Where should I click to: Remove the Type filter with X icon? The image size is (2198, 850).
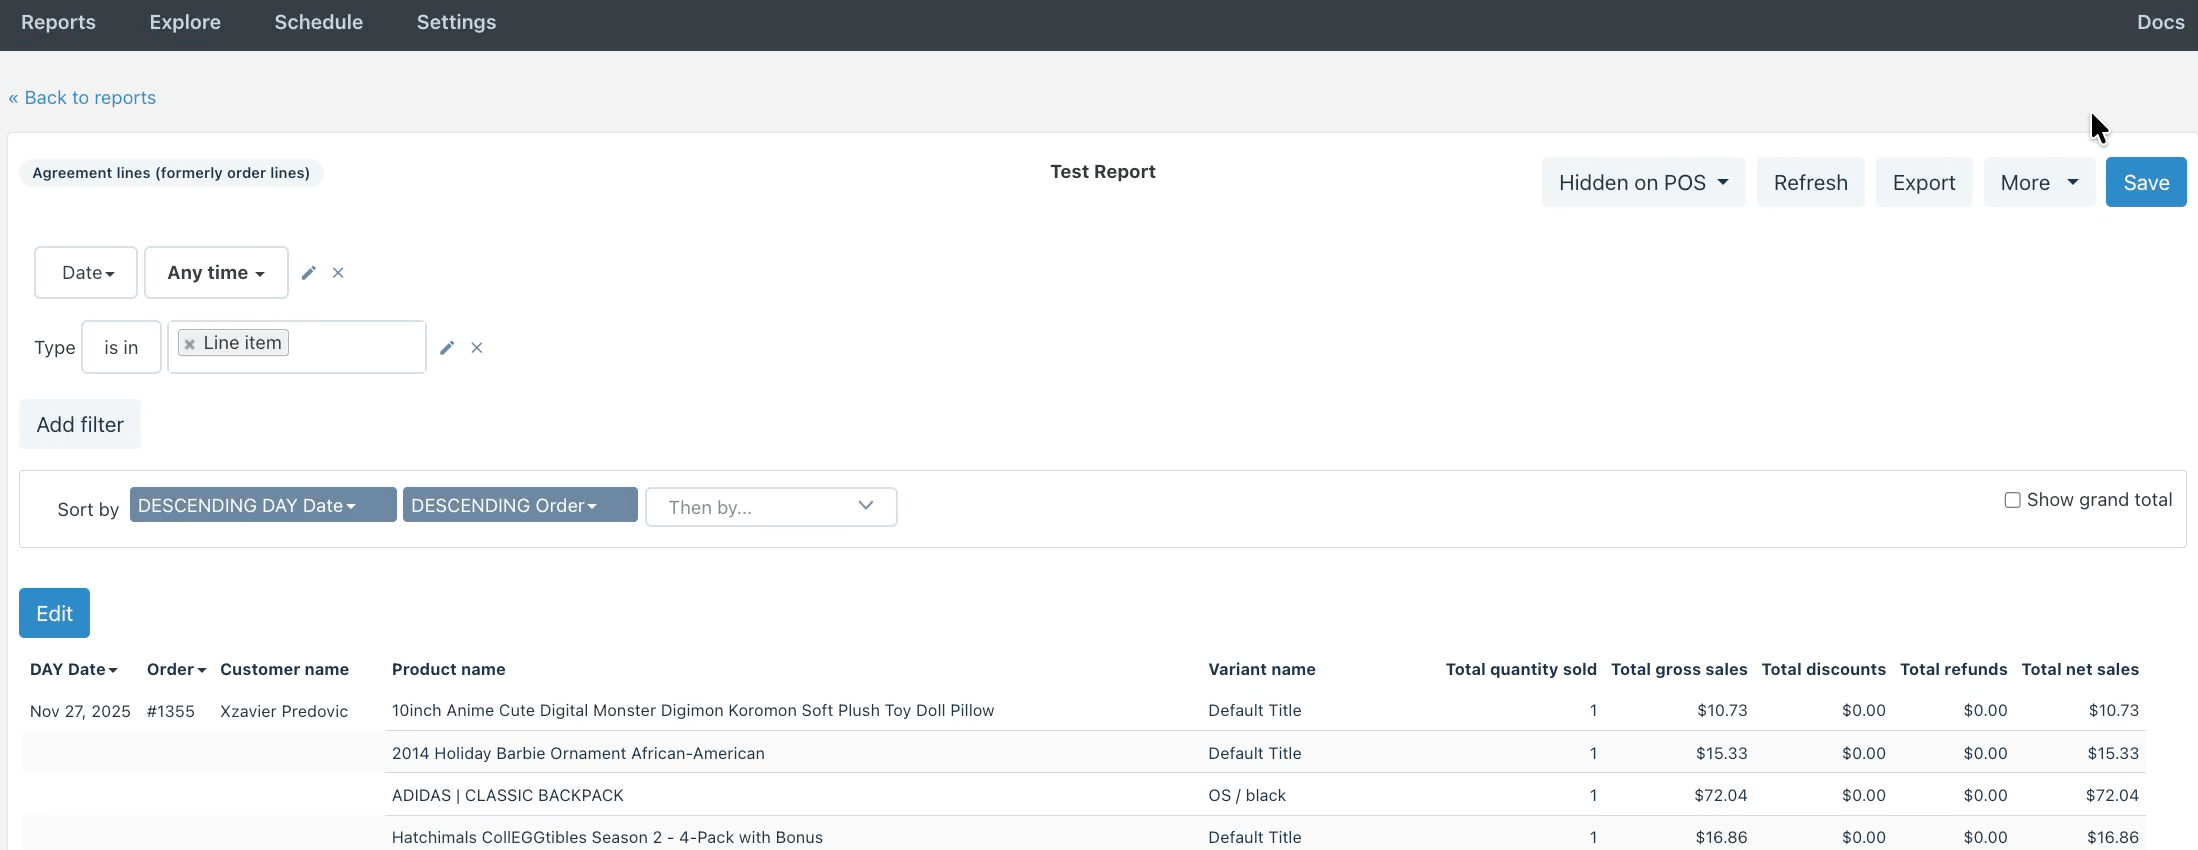pos(477,348)
